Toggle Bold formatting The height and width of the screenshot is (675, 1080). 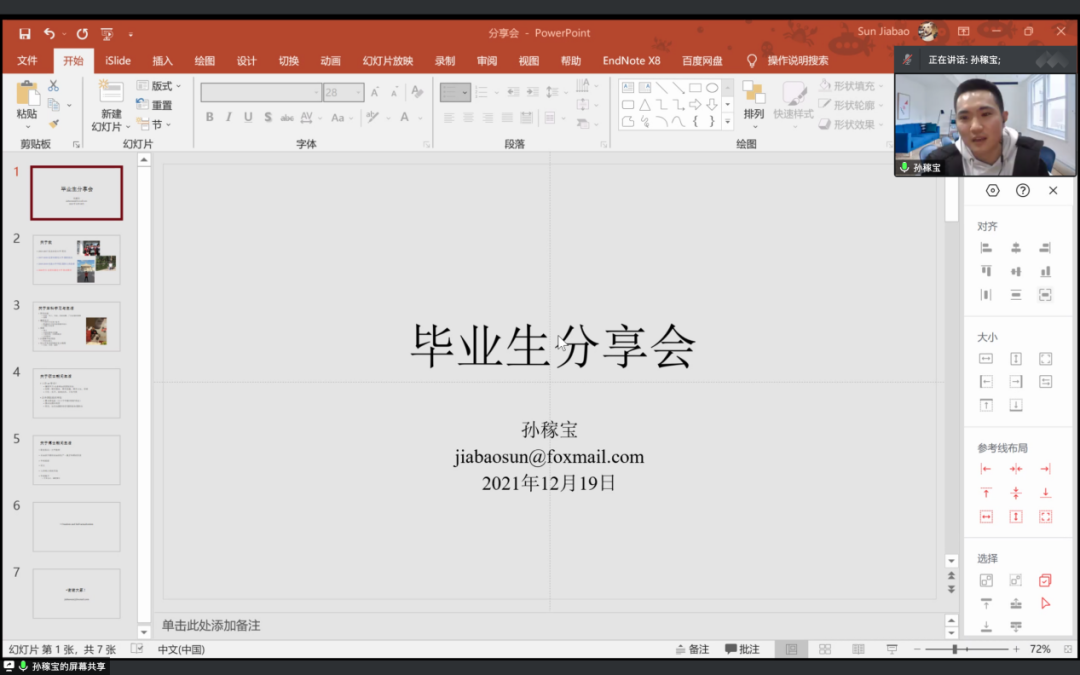point(210,117)
